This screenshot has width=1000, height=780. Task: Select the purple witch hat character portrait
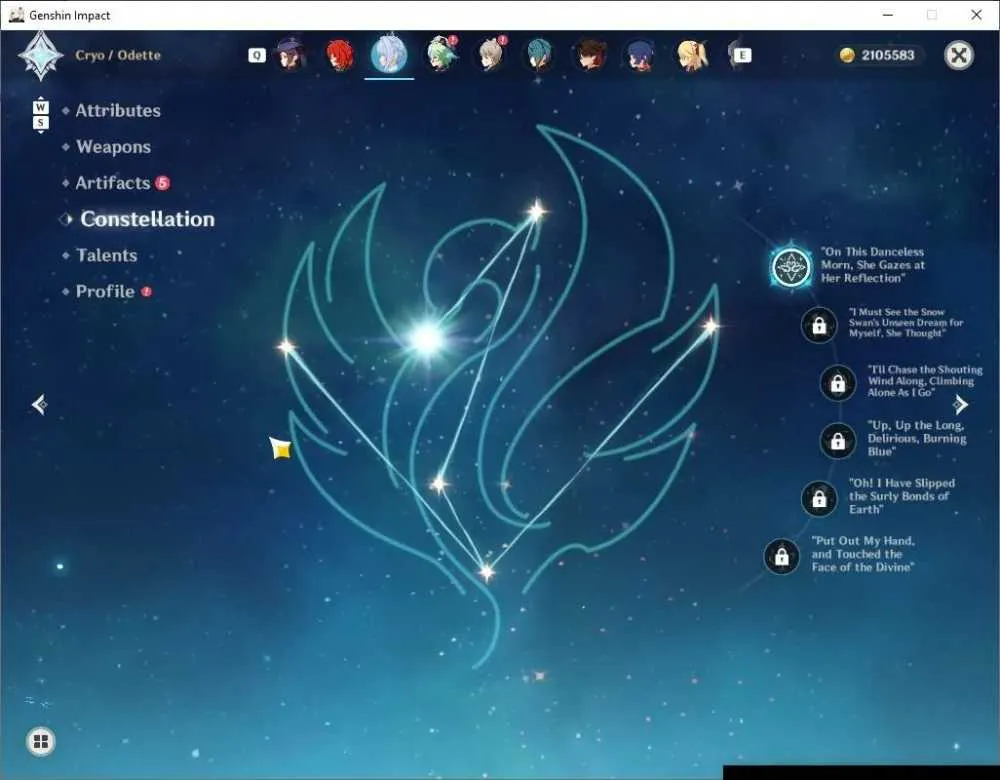tap(290, 55)
